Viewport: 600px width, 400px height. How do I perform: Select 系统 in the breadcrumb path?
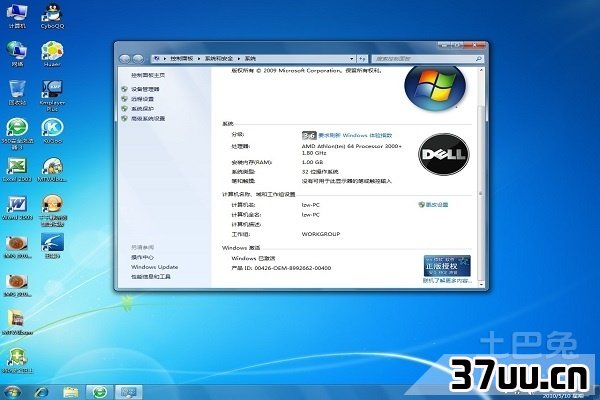[250, 59]
